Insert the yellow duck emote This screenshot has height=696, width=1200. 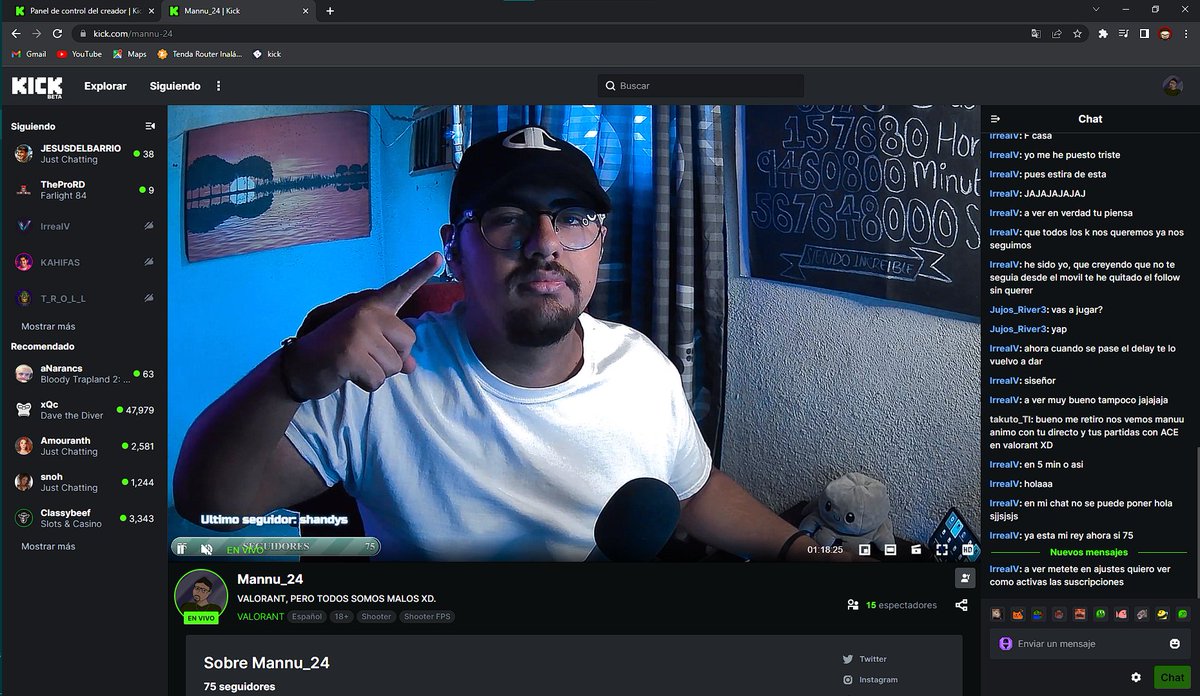[1163, 614]
